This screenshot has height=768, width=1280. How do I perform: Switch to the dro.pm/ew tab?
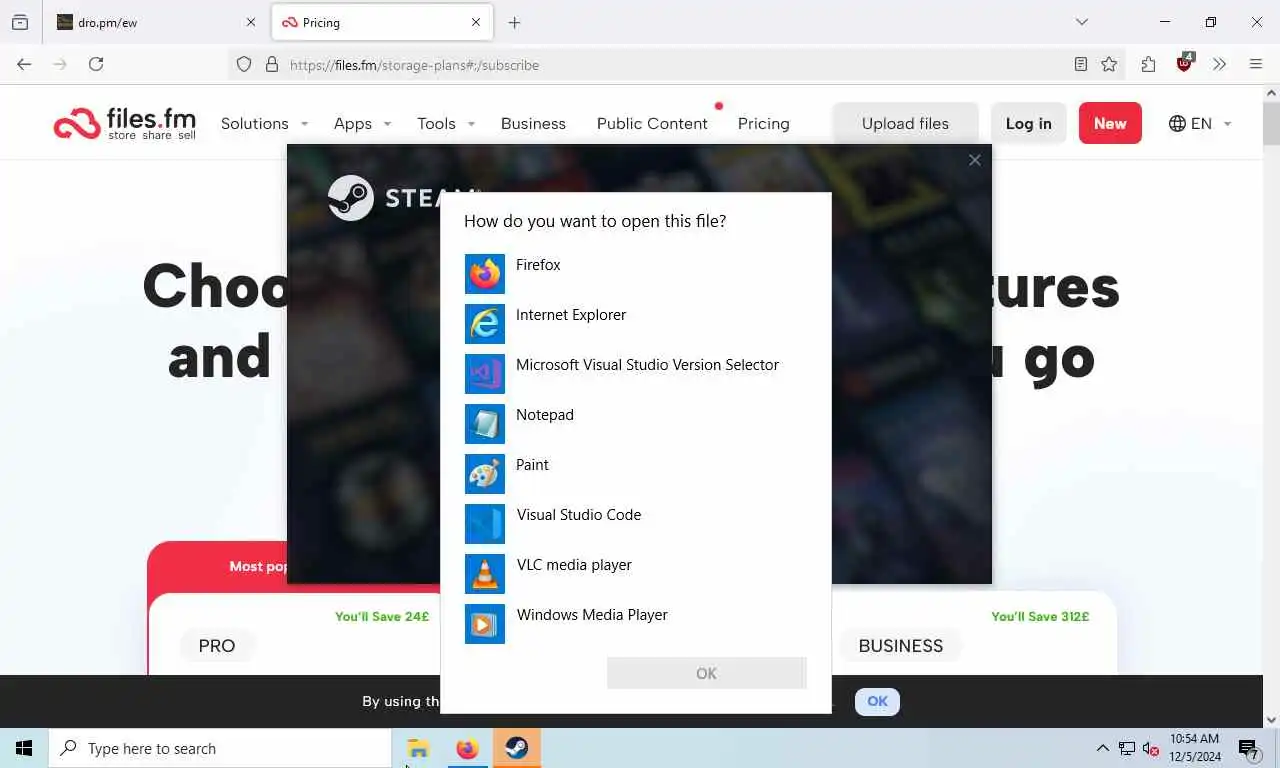tap(155, 22)
